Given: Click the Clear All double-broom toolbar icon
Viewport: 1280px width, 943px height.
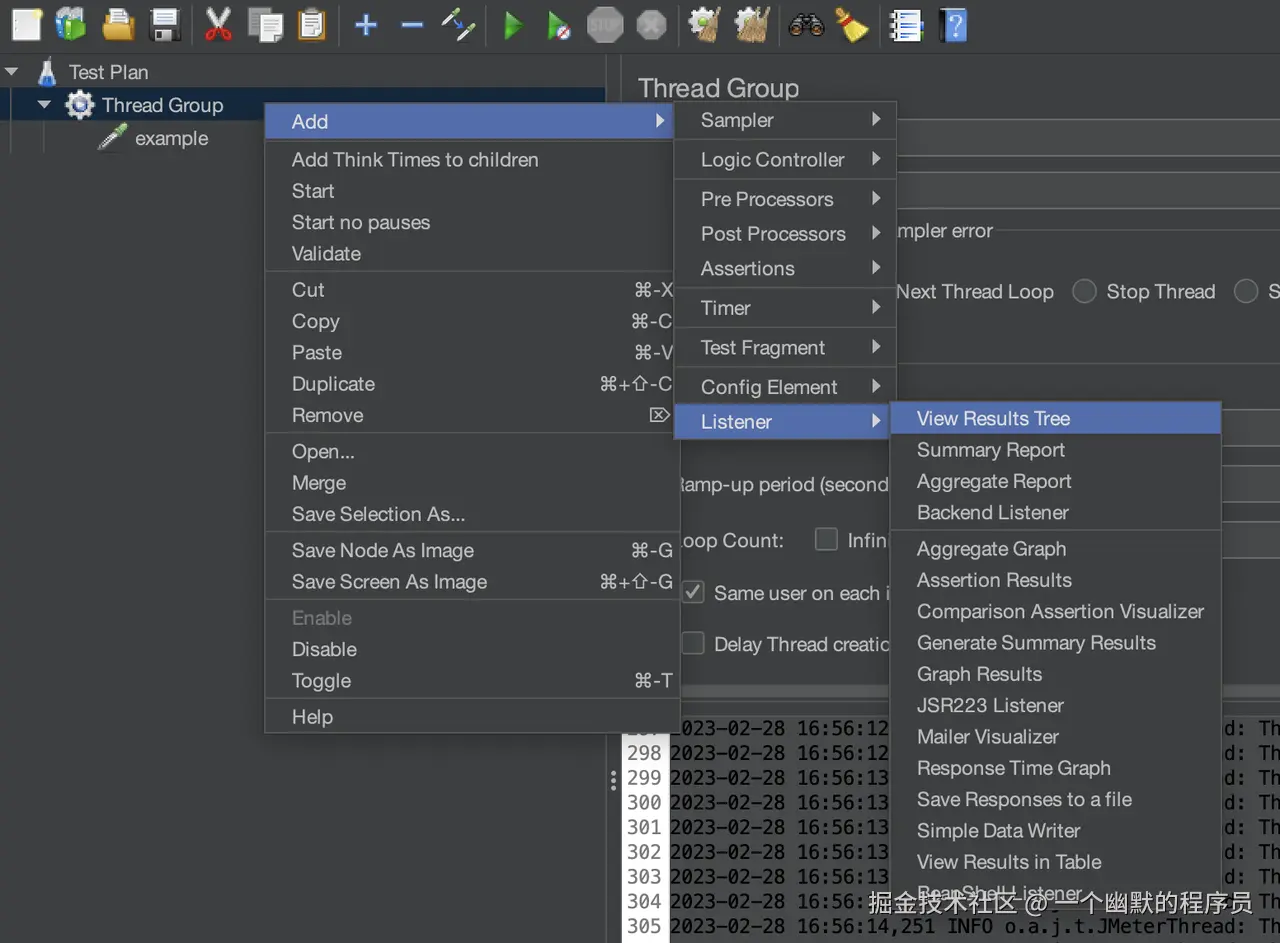Looking at the screenshot, I should [x=751, y=24].
